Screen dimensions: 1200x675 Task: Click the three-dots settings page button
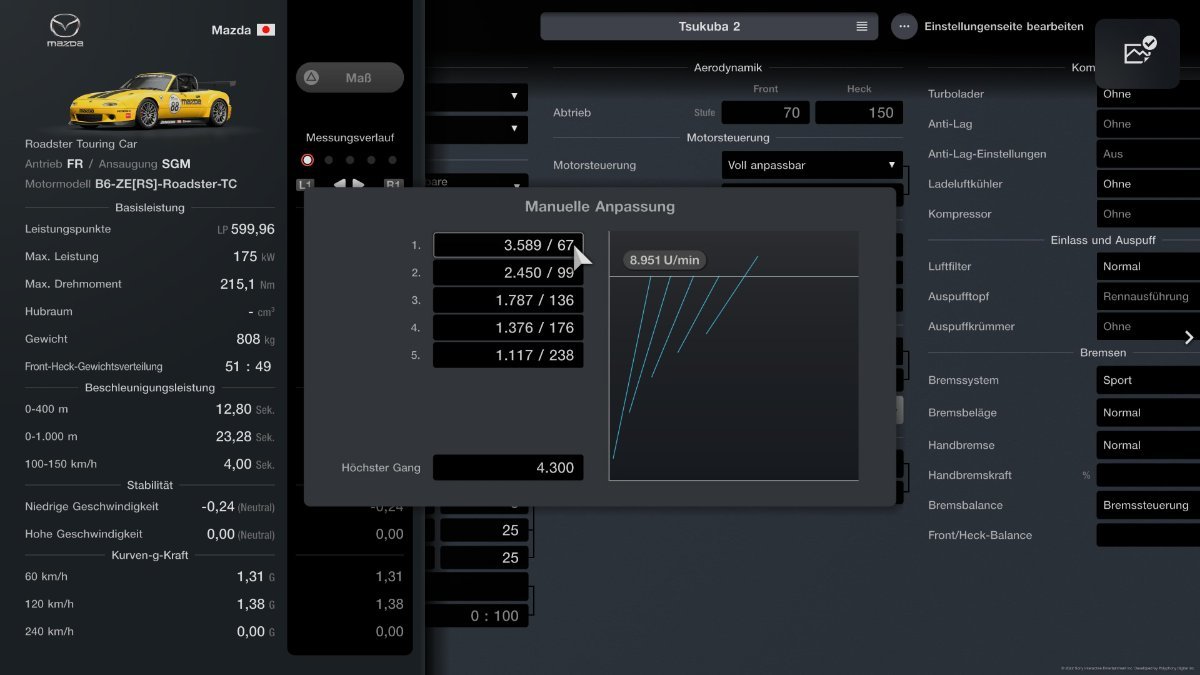904,26
